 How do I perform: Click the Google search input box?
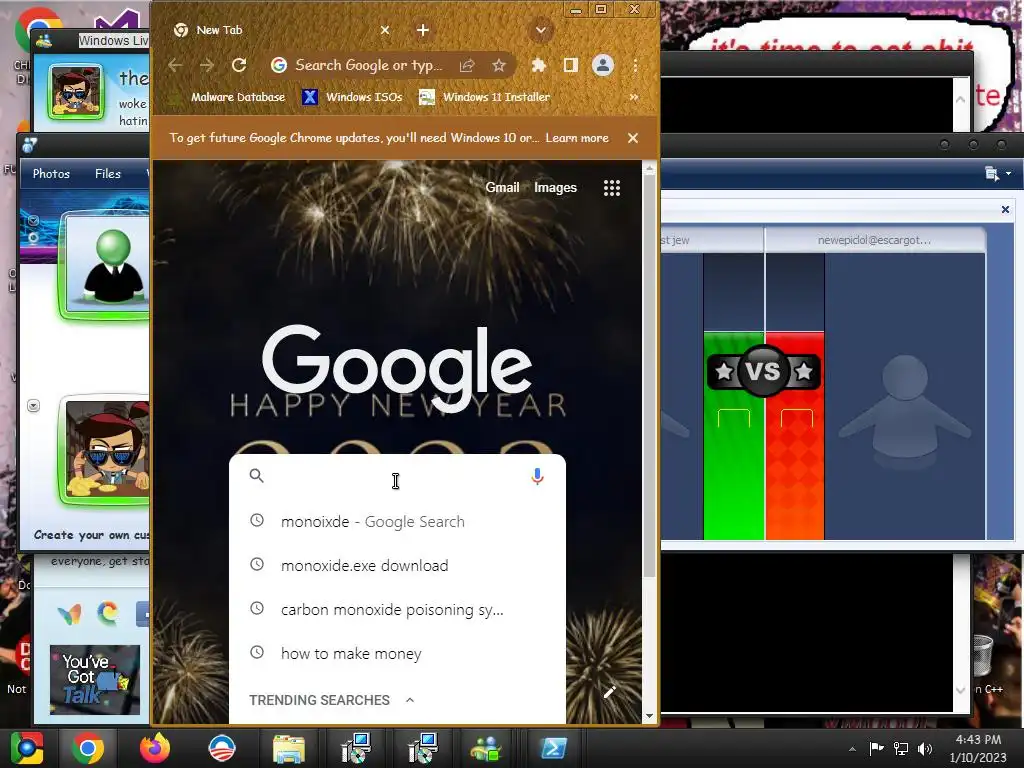pyautogui.click(x=397, y=476)
